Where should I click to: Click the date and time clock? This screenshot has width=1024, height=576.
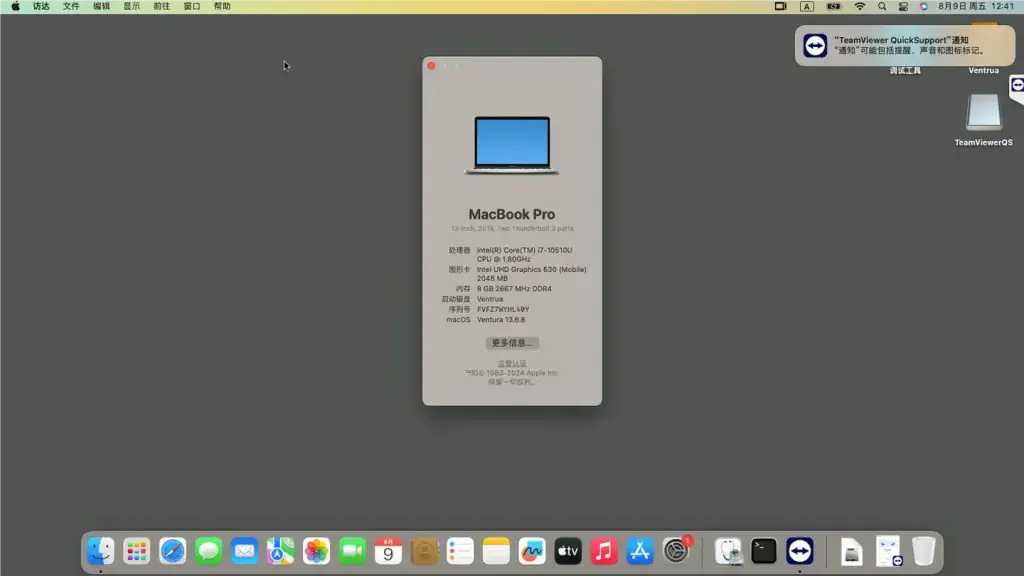click(976, 7)
